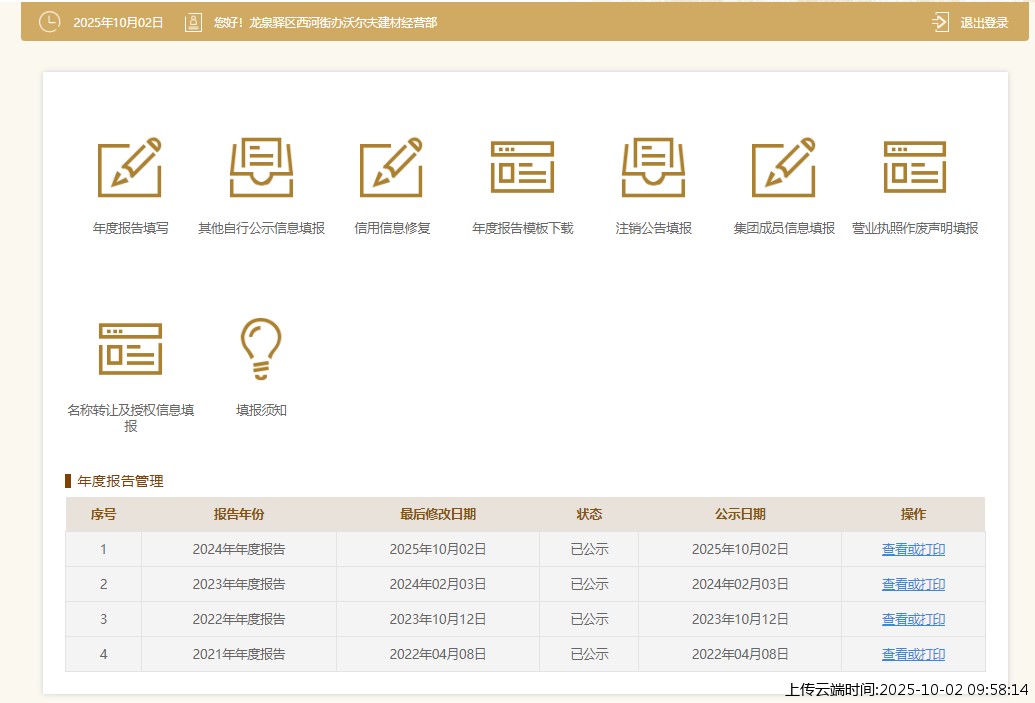This screenshot has height=703, width=1035.
Task: Click 查看或打印 for the 2022 annual report
Action: tap(913, 619)
